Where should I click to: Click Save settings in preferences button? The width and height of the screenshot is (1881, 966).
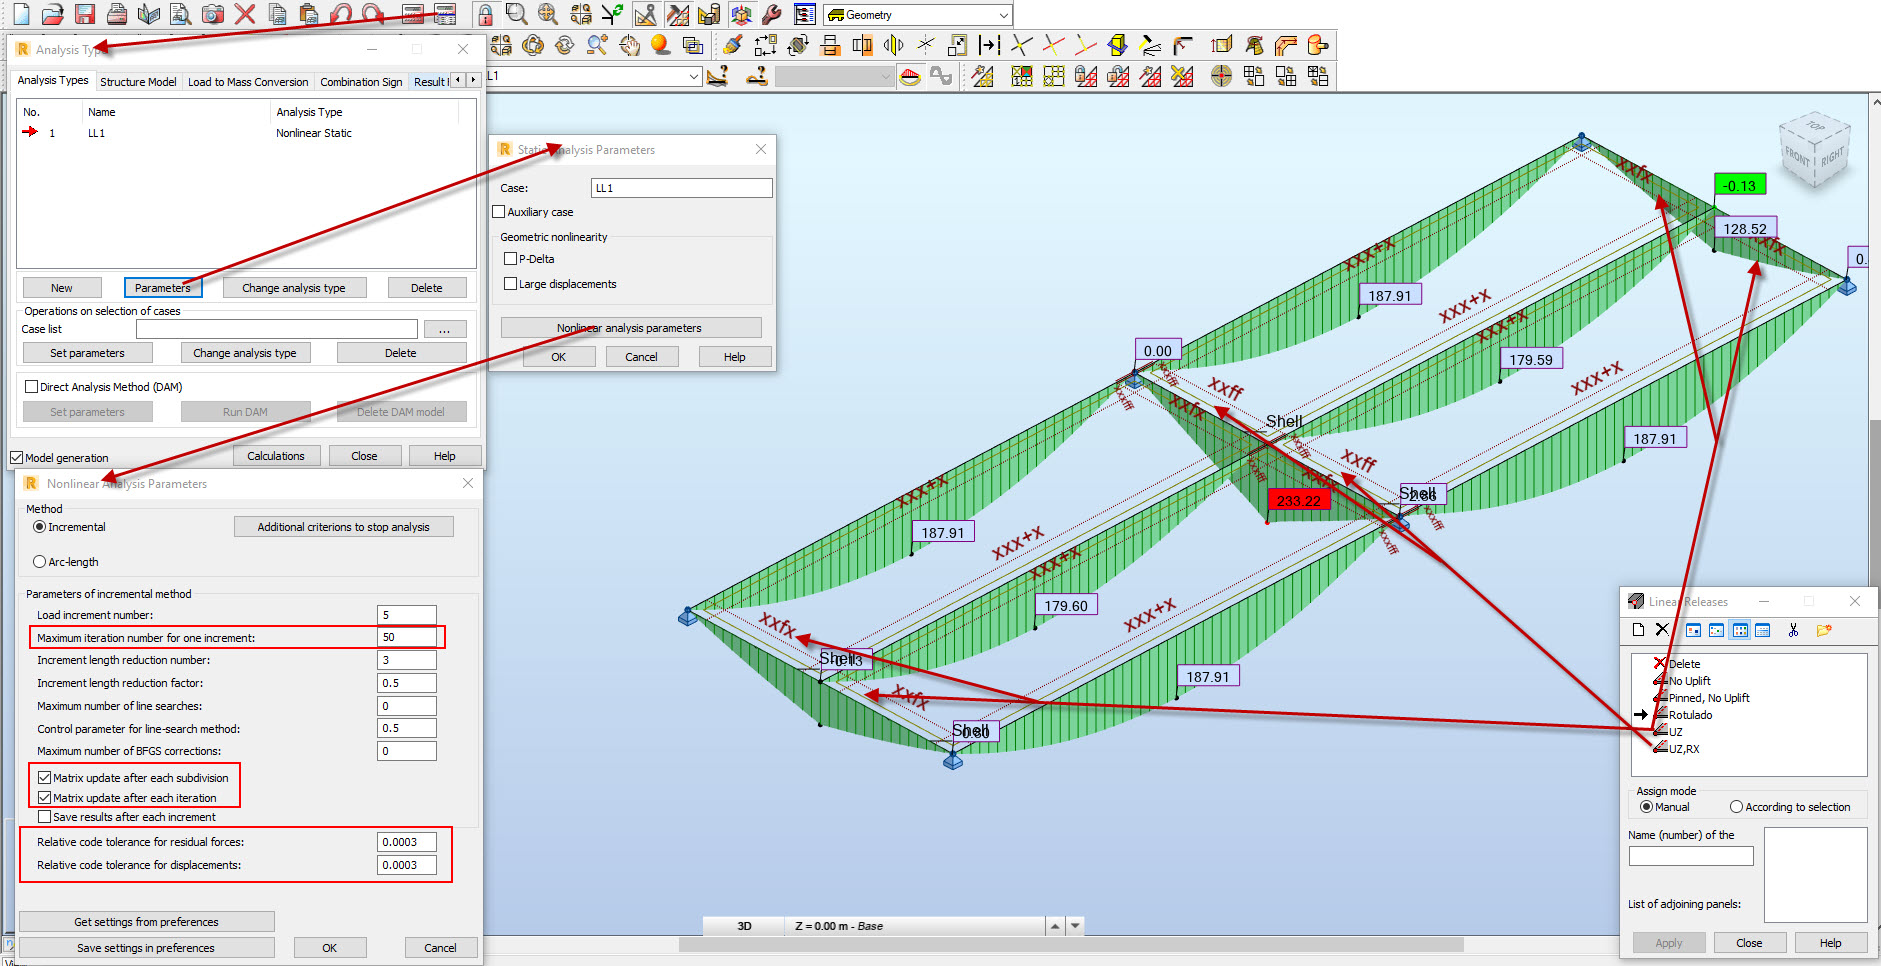146,948
